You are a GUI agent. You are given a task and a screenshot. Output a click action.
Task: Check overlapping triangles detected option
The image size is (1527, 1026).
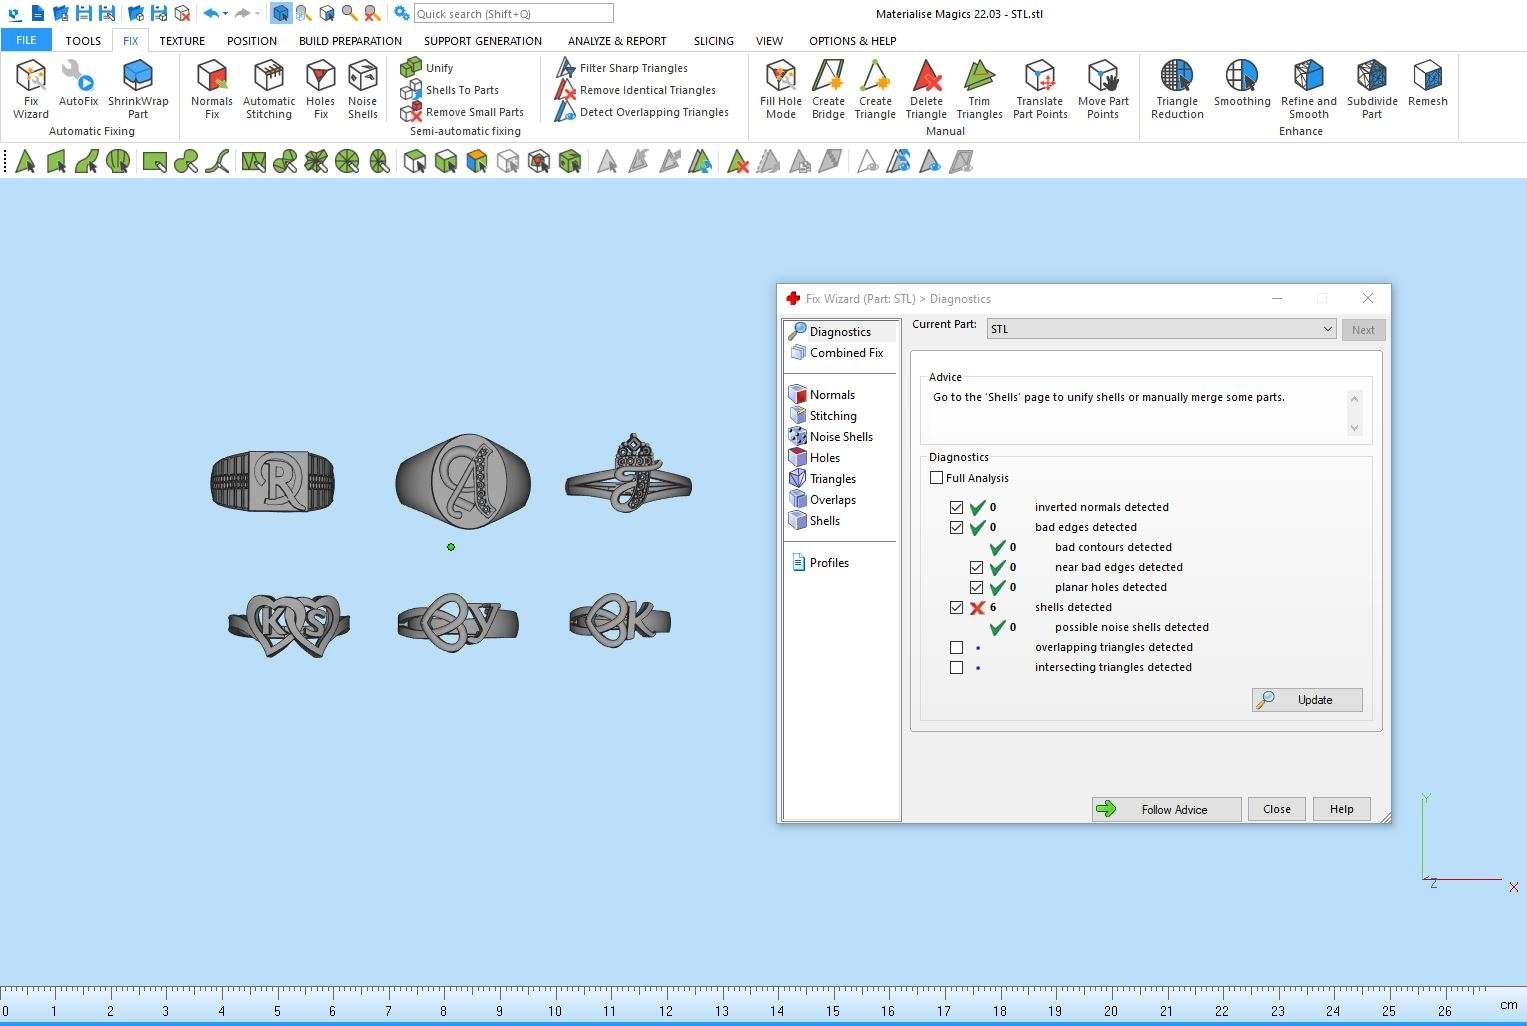tap(957, 647)
